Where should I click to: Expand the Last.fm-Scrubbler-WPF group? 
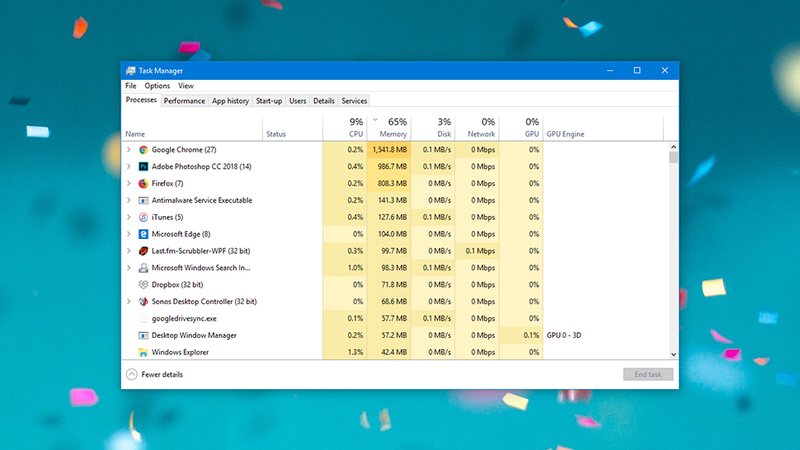(129, 251)
